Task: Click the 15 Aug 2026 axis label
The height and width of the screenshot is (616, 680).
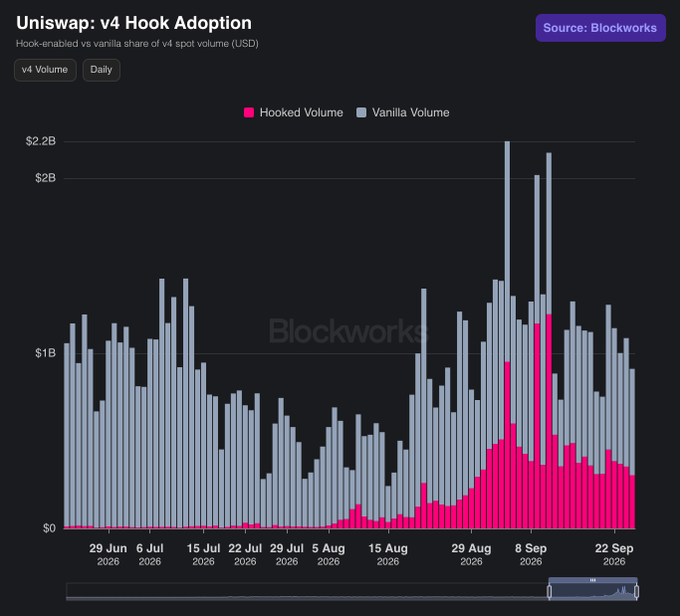Action: [388, 554]
